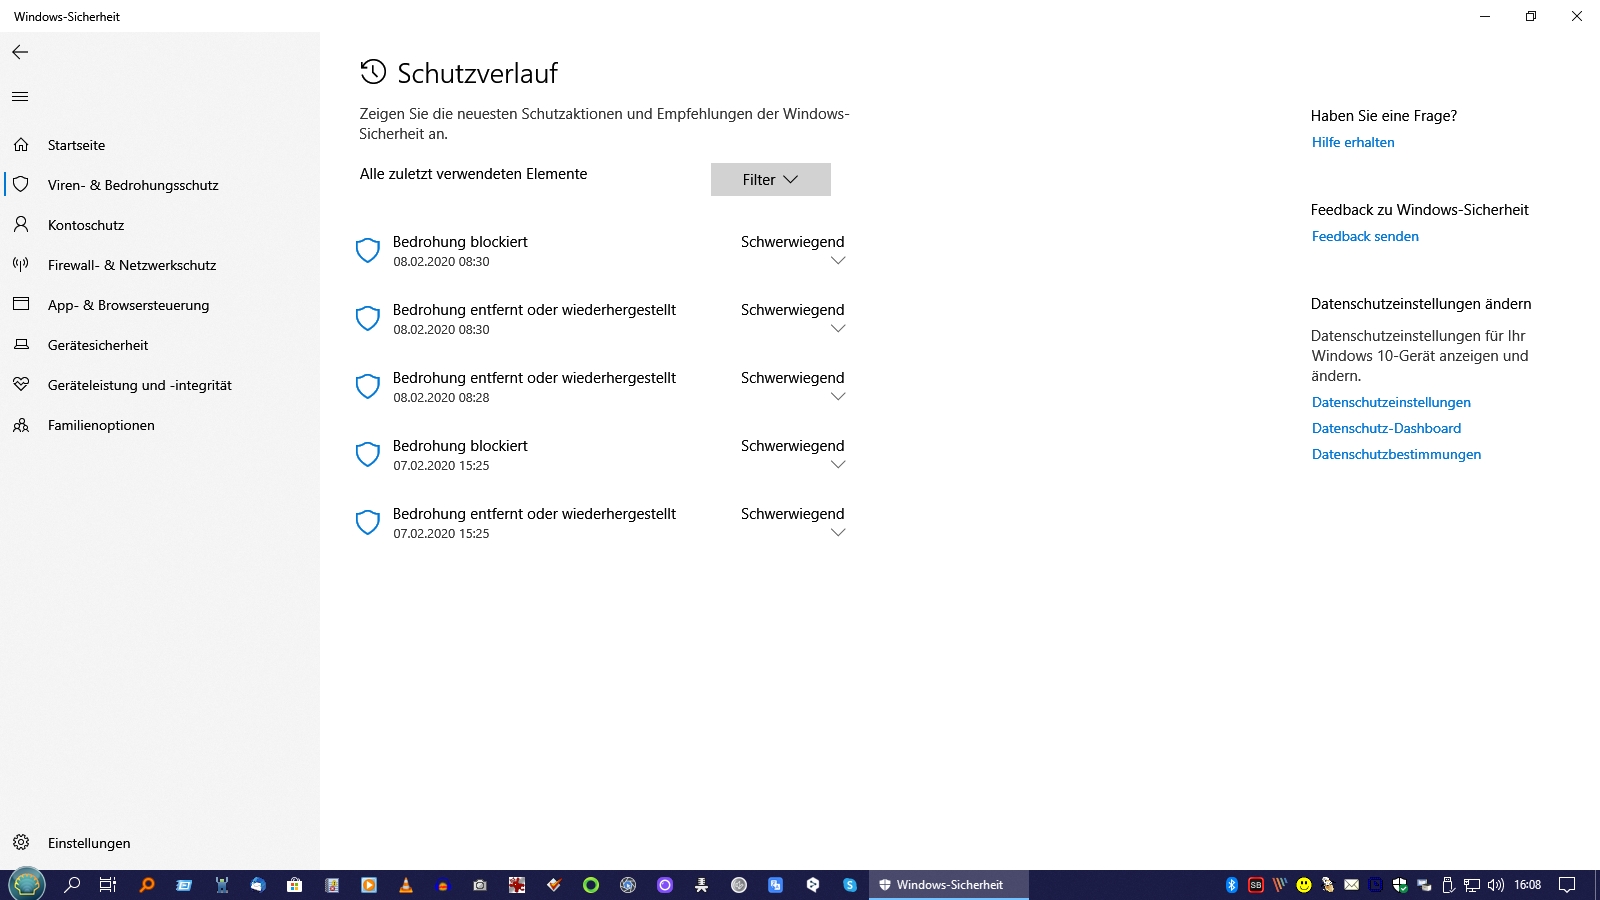Click Hilfe erhalten link
The width and height of the screenshot is (1600, 900).
pyautogui.click(x=1353, y=142)
